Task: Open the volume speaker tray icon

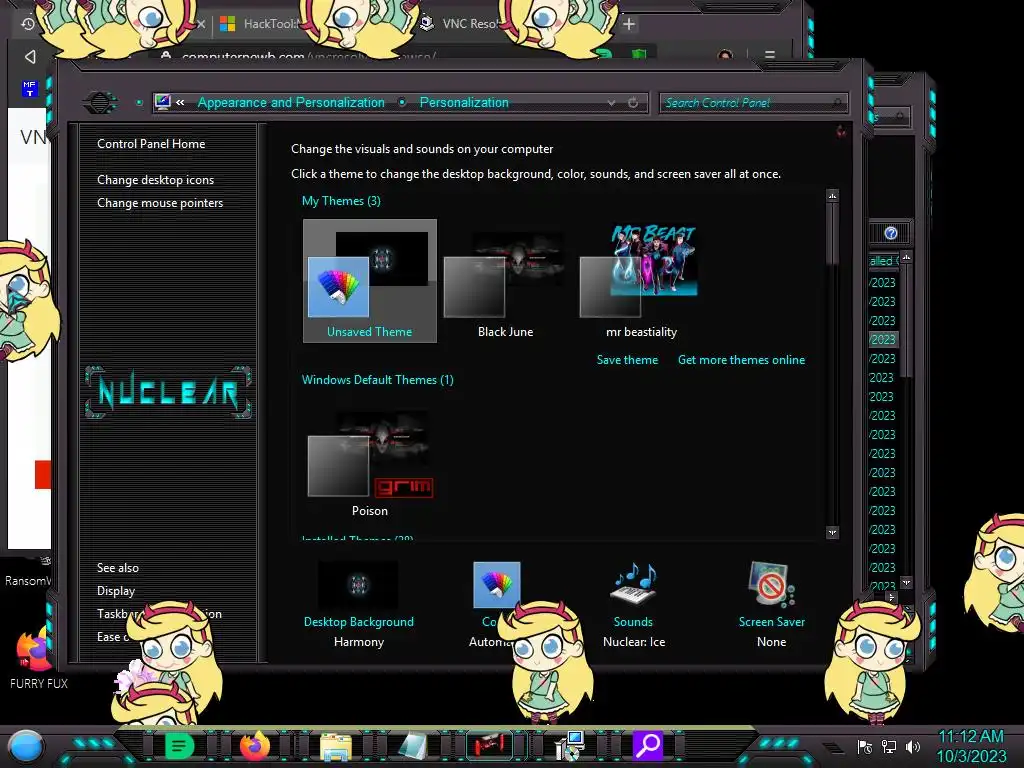Action: click(x=912, y=746)
